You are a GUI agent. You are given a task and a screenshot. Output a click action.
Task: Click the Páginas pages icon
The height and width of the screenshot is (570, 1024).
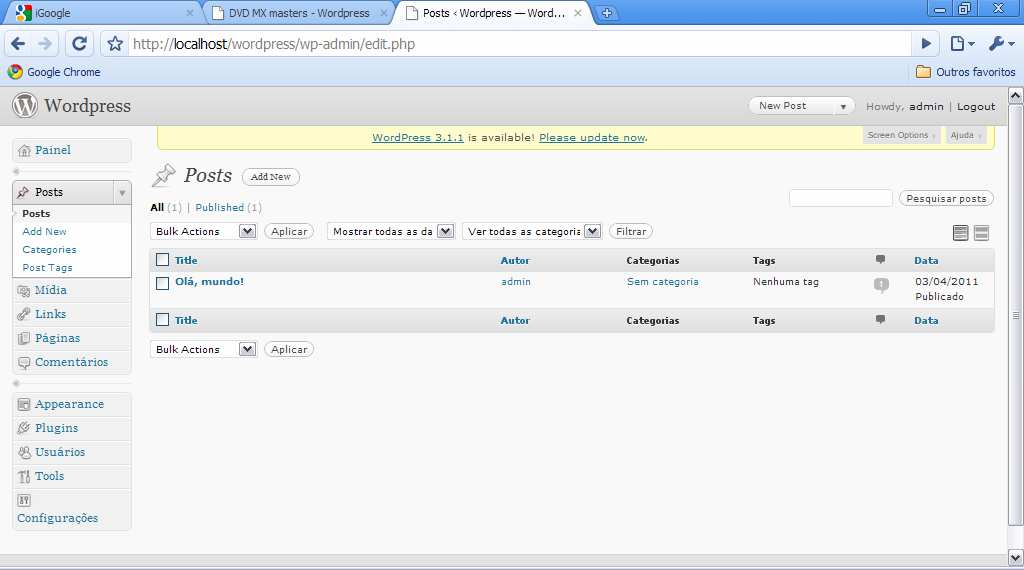pos(24,338)
